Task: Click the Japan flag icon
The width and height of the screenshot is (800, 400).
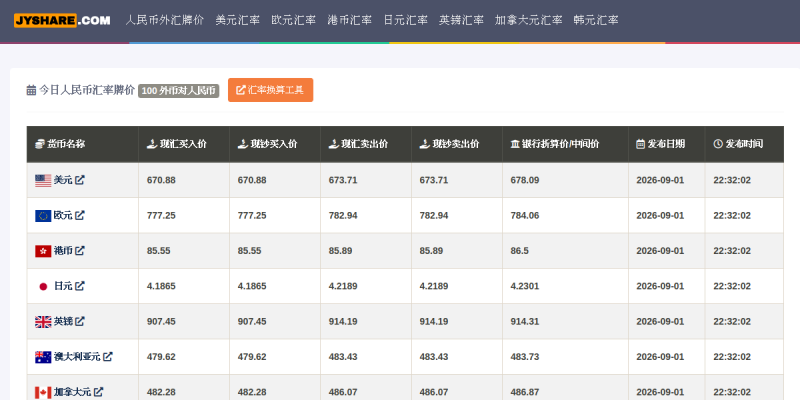Action: [x=43, y=286]
